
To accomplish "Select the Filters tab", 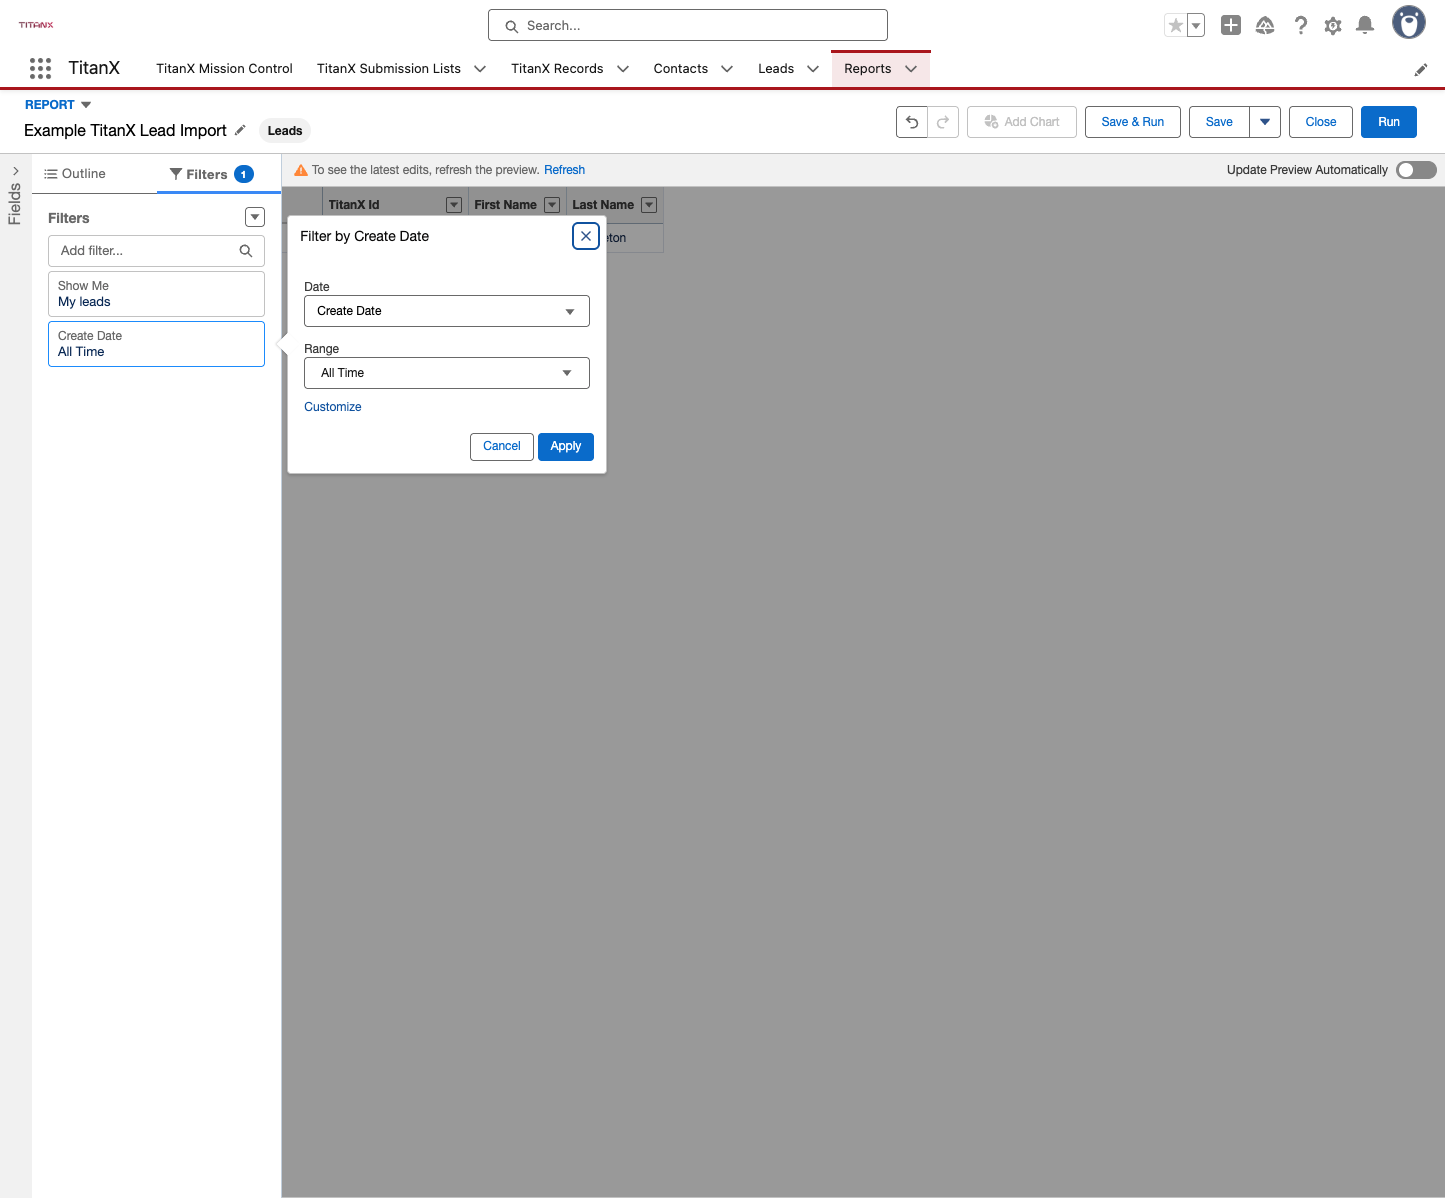I will click(212, 174).
